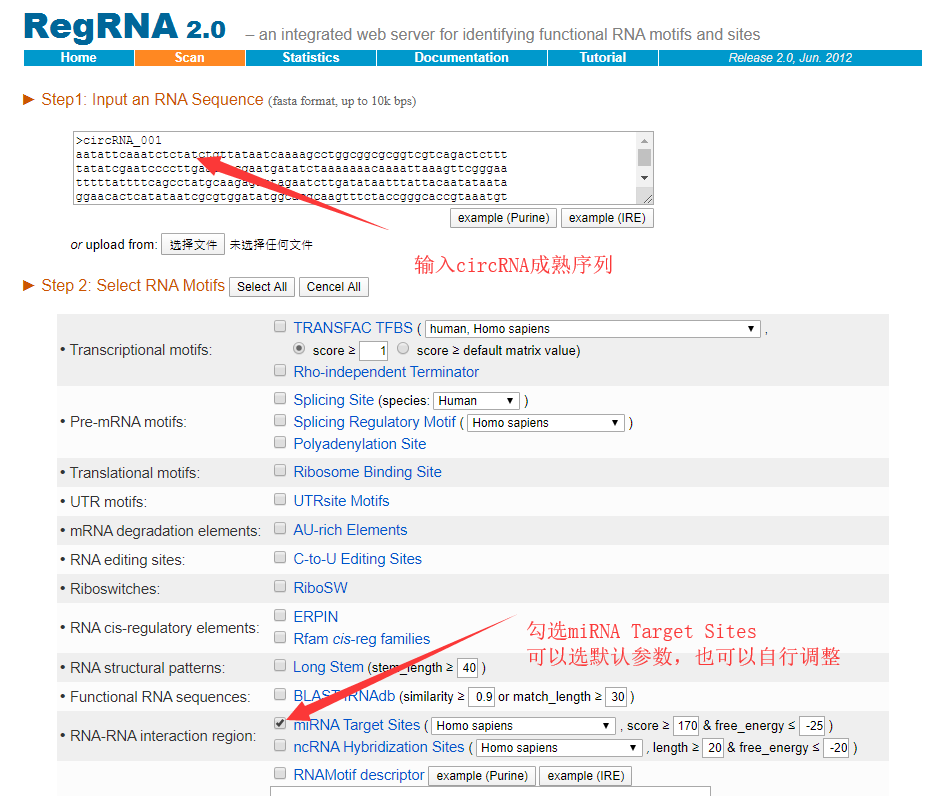Expand the TRANSFAC species dropdown
Screen dimensions: 929x796
[592, 328]
